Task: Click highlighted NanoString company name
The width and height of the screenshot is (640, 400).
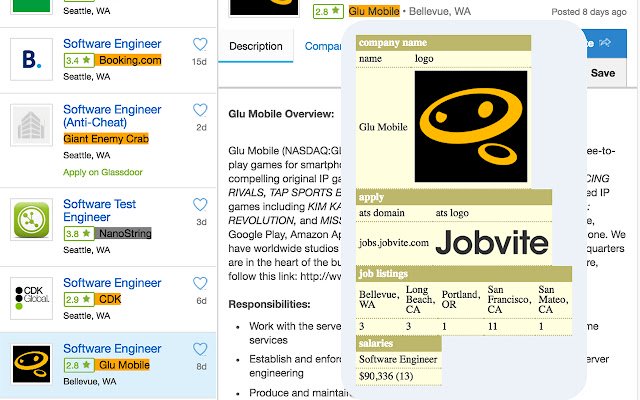Action: pos(124,233)
